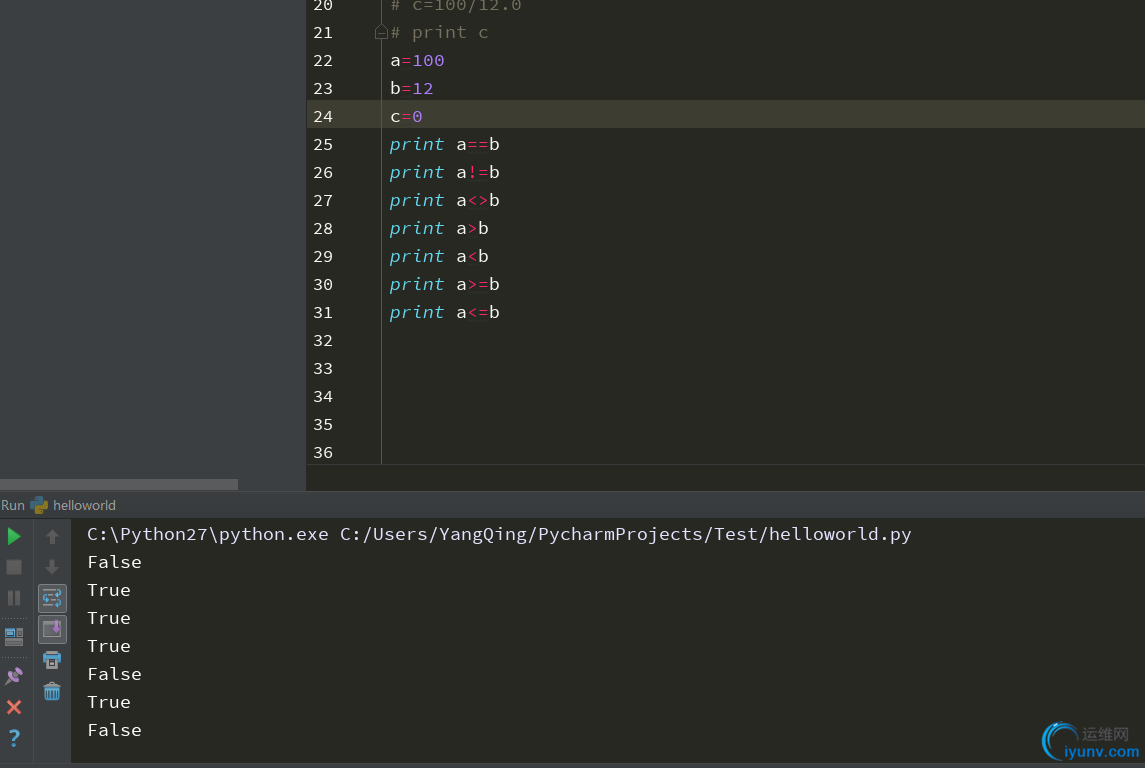Click the project panel horizontal scrollbar
This screenshot has width=1145, height=768.
[x=119, y=485]
